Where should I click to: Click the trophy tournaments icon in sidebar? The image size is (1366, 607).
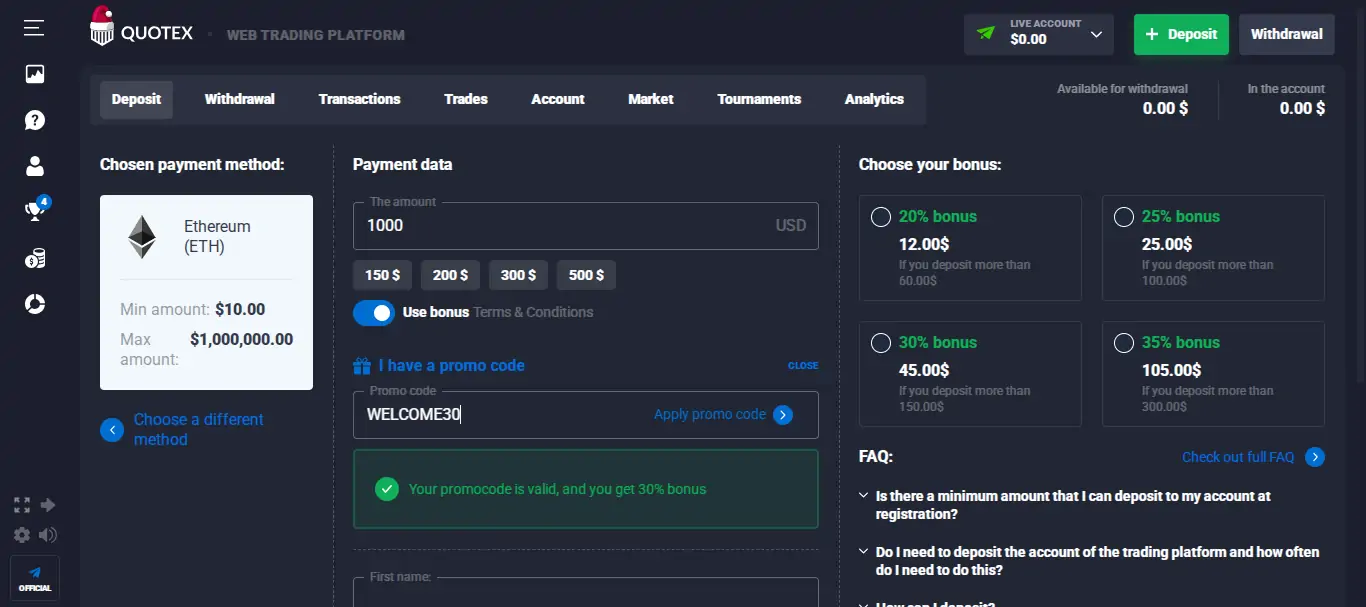(x=35, y=212)
